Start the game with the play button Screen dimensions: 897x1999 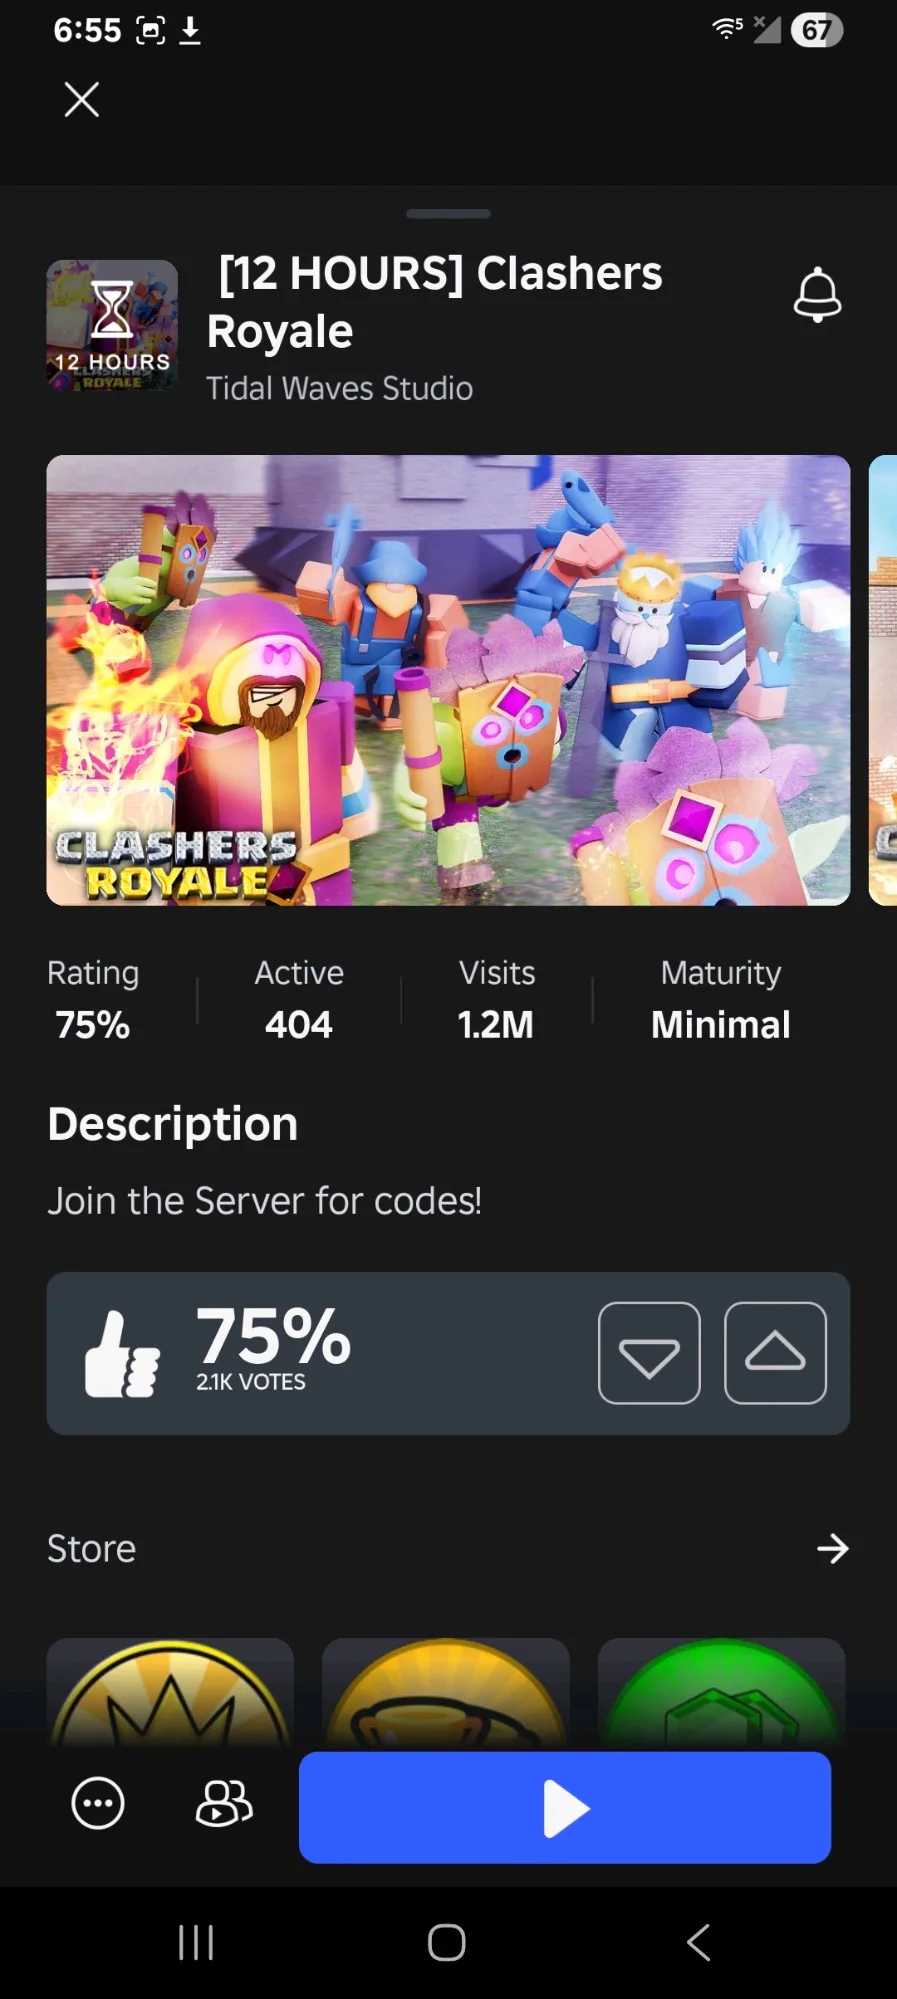[x=565, y=1807]
